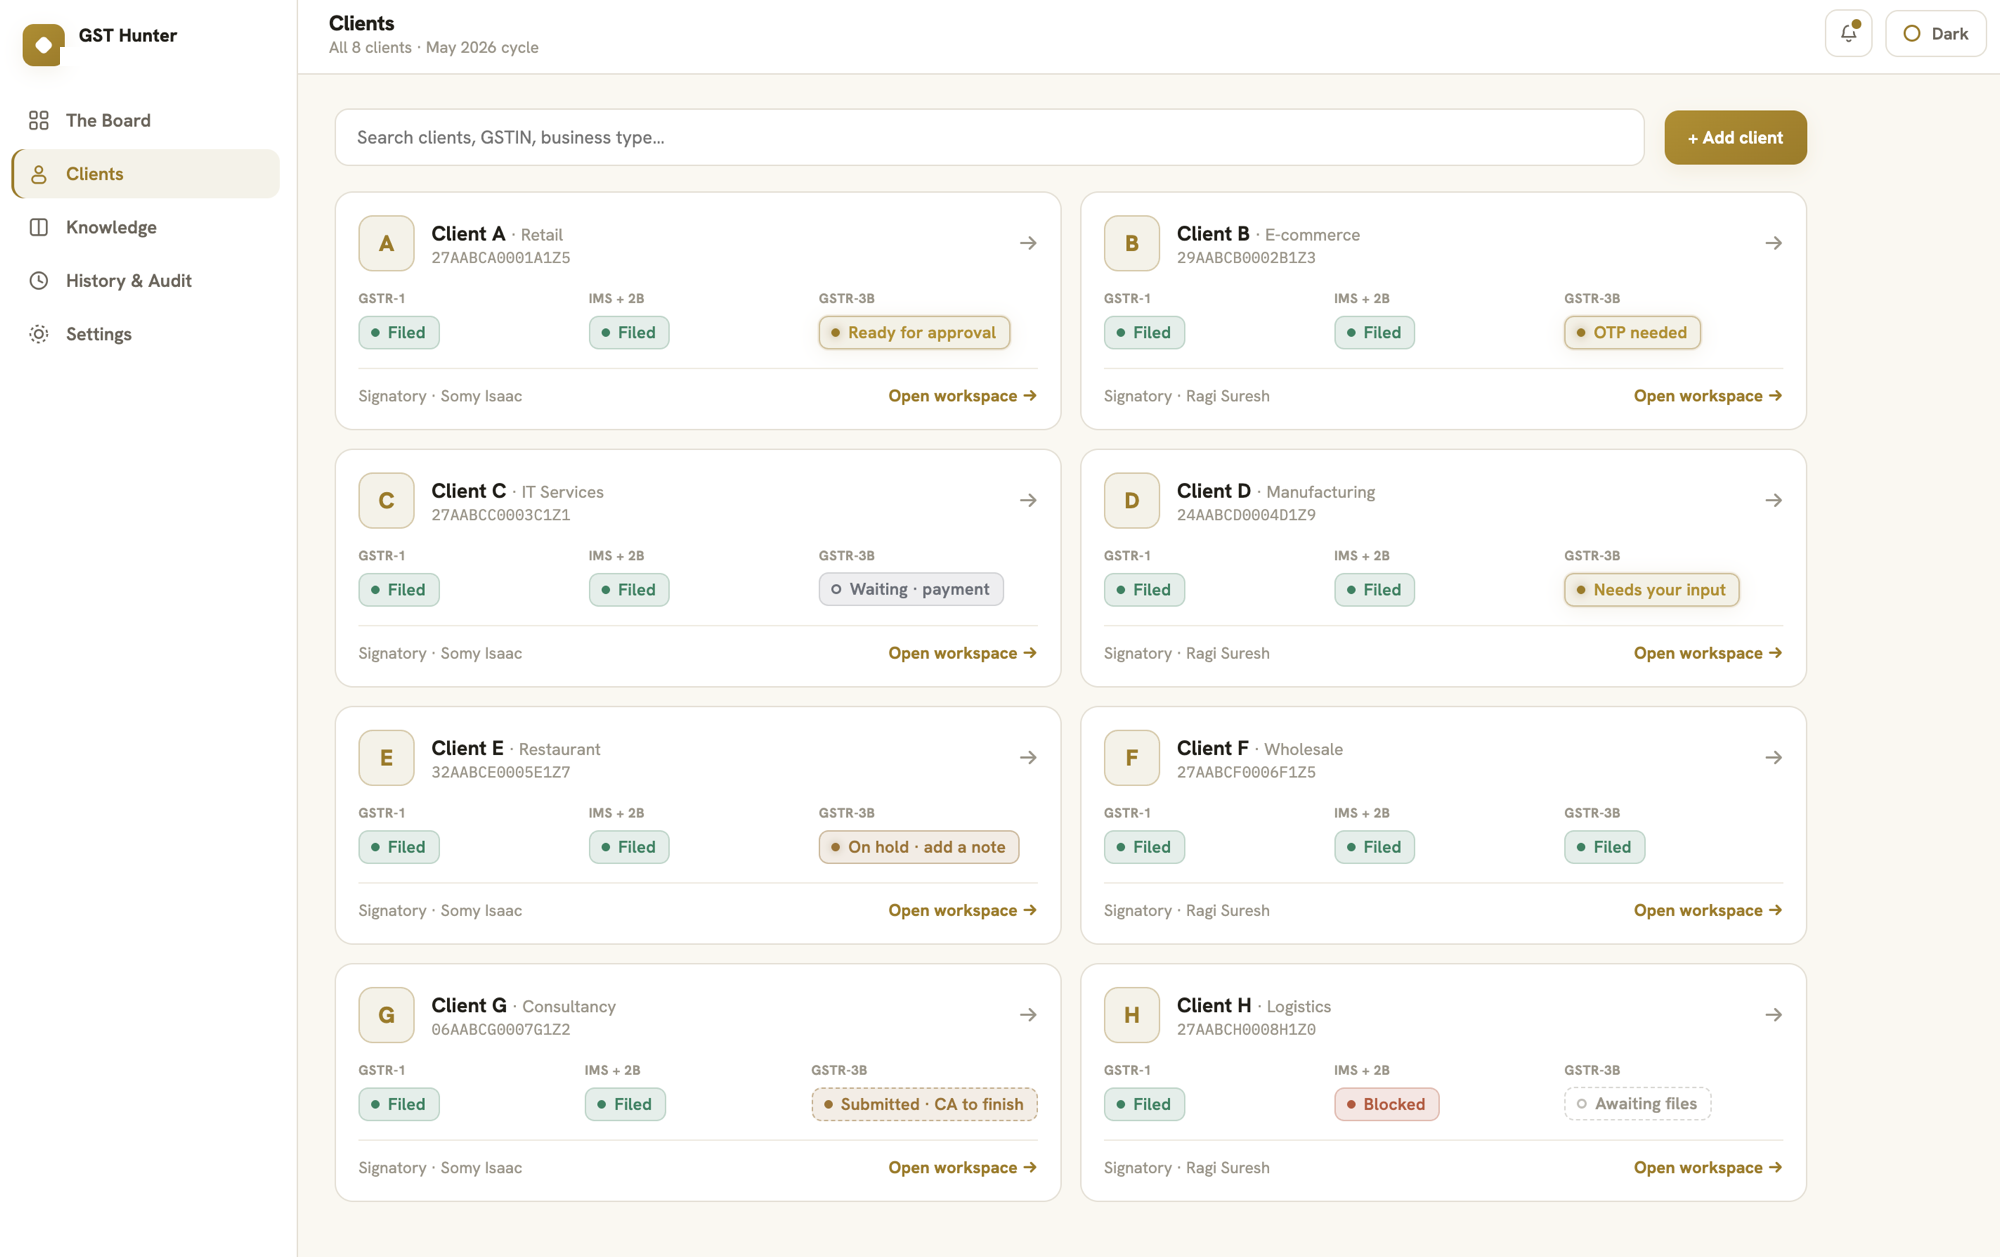The height and width of the screenshot is (1257, 2000).
Task: Click the arrow icon on Client D card
Action: [x=1773, y=500]
